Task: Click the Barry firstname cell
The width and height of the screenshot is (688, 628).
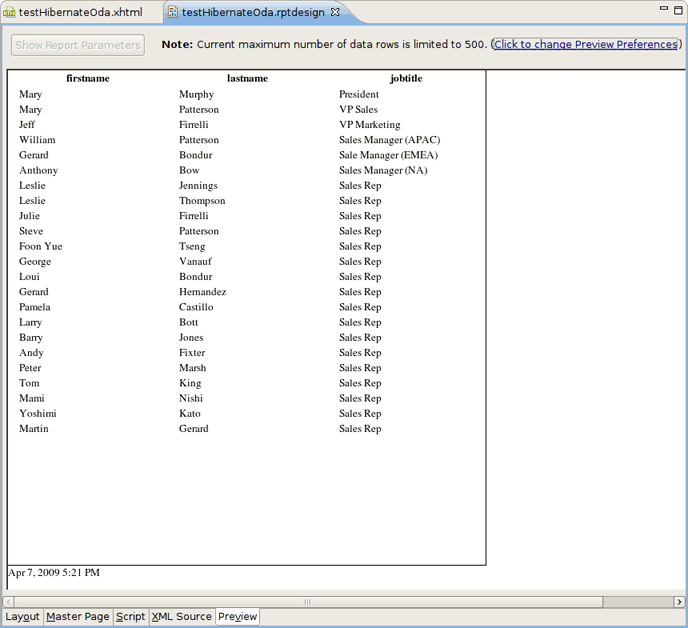Action: pyautogui.click(x=31, y=338)
